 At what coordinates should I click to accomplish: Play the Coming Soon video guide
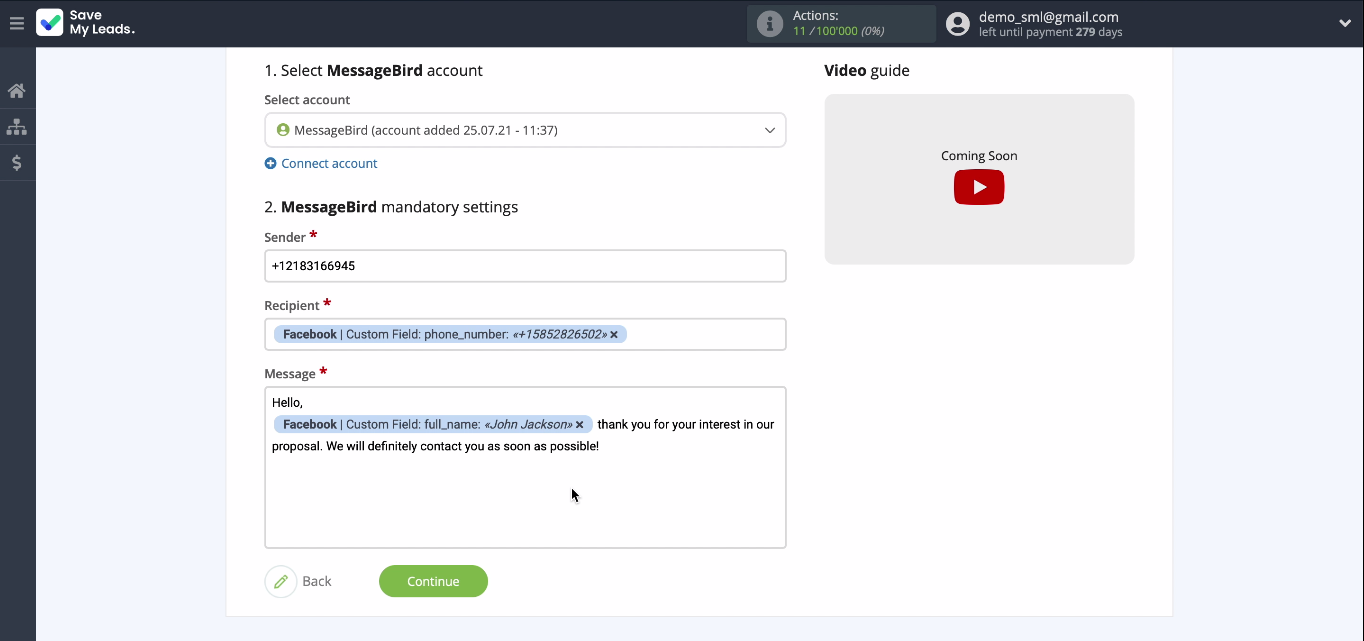tap(979, 187)
